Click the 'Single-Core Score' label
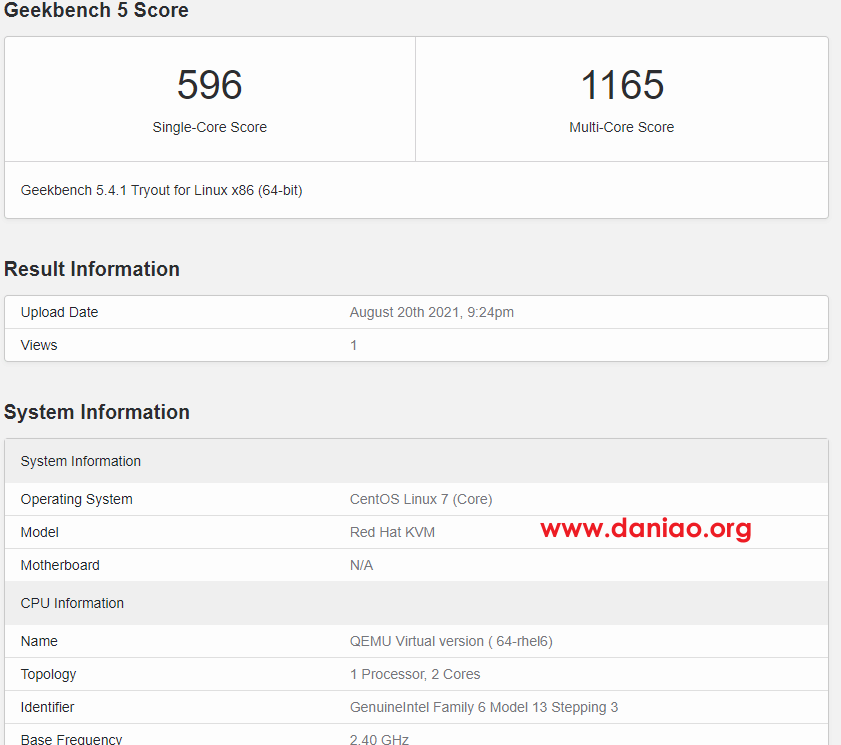This screenshot has height=745, width=841. 210,127
